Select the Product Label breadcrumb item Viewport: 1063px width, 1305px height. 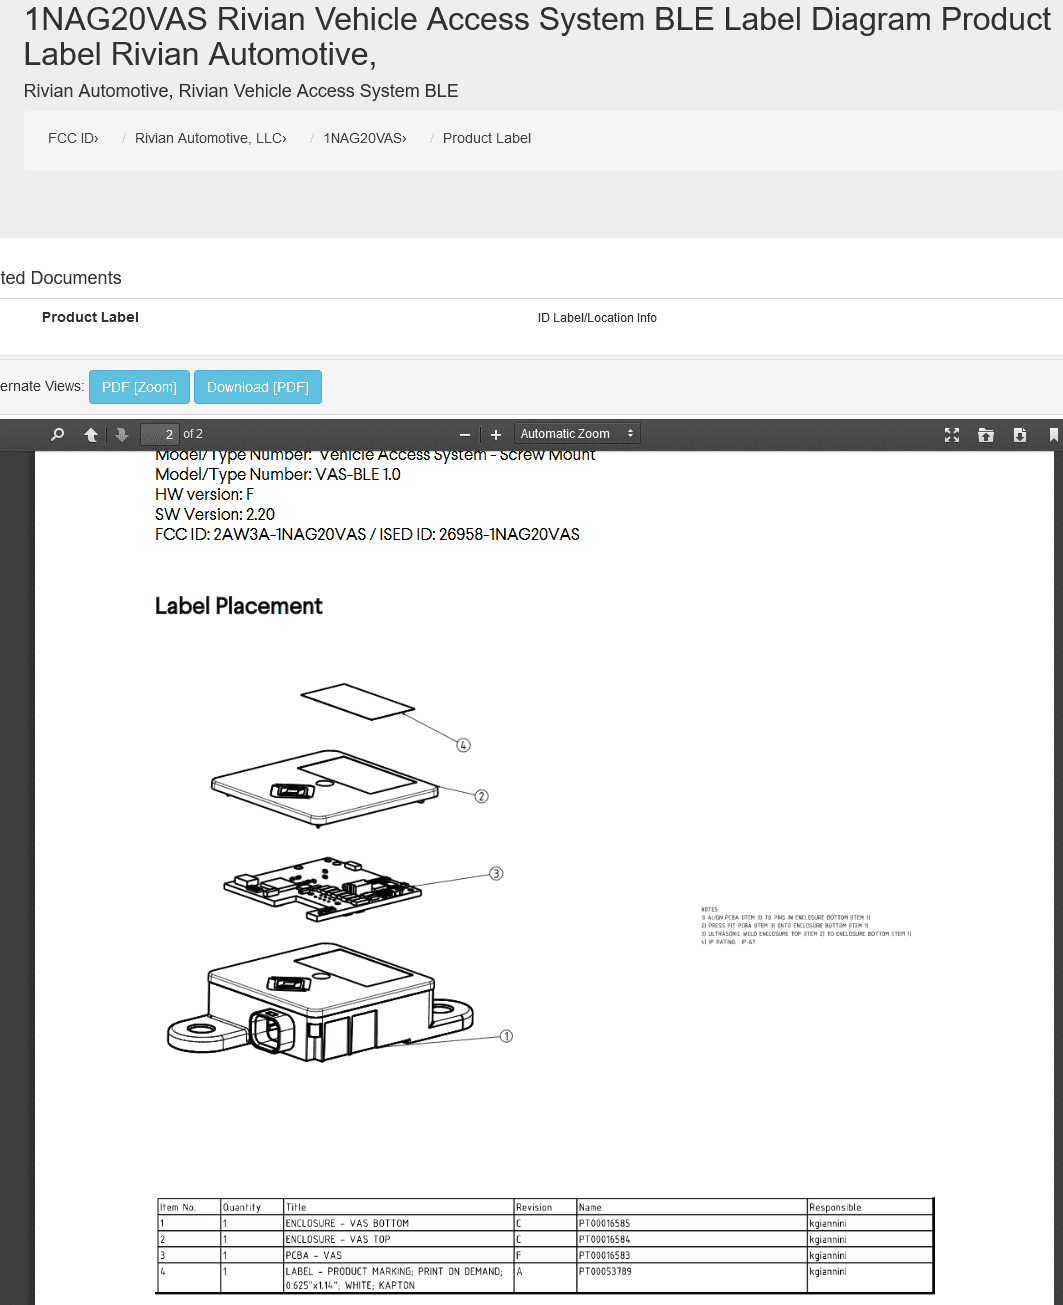click(x=487, y=138)
